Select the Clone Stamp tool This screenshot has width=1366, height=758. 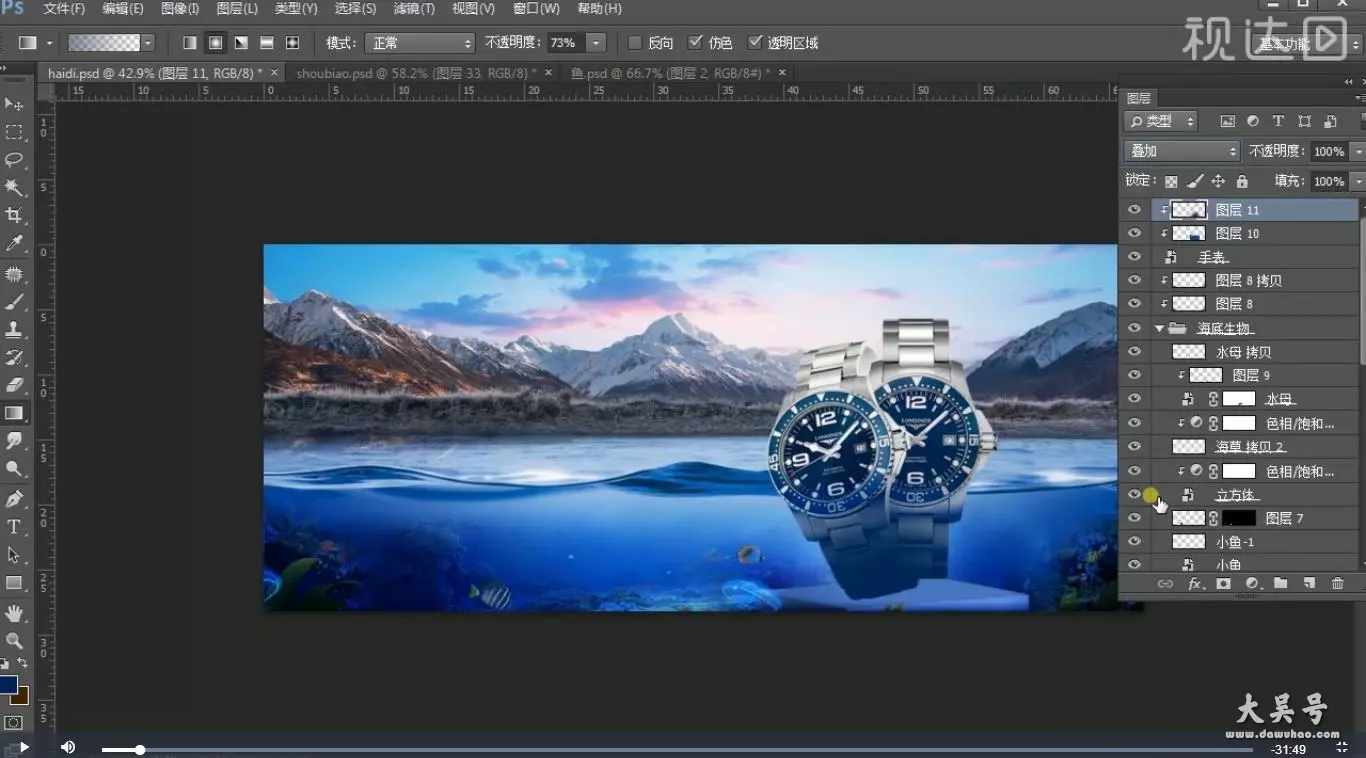pos(14,330)
